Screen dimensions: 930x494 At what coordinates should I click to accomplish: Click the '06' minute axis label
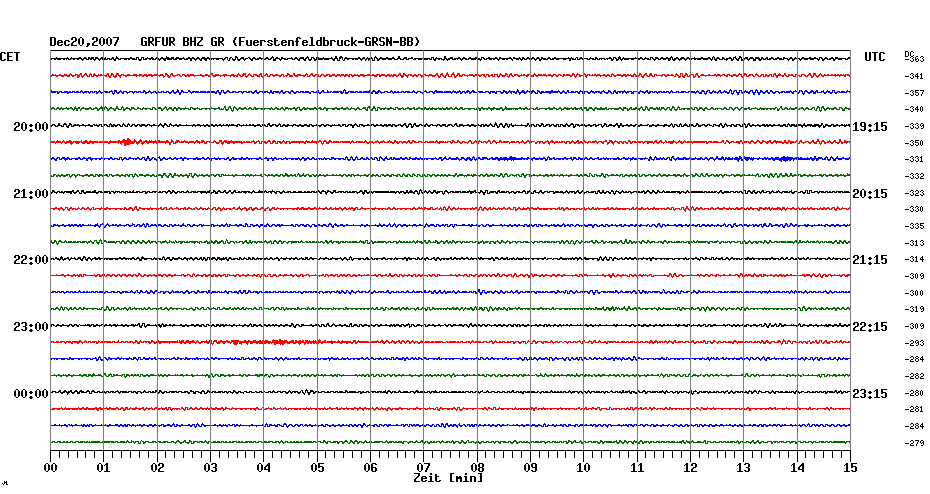pos(370,468)
